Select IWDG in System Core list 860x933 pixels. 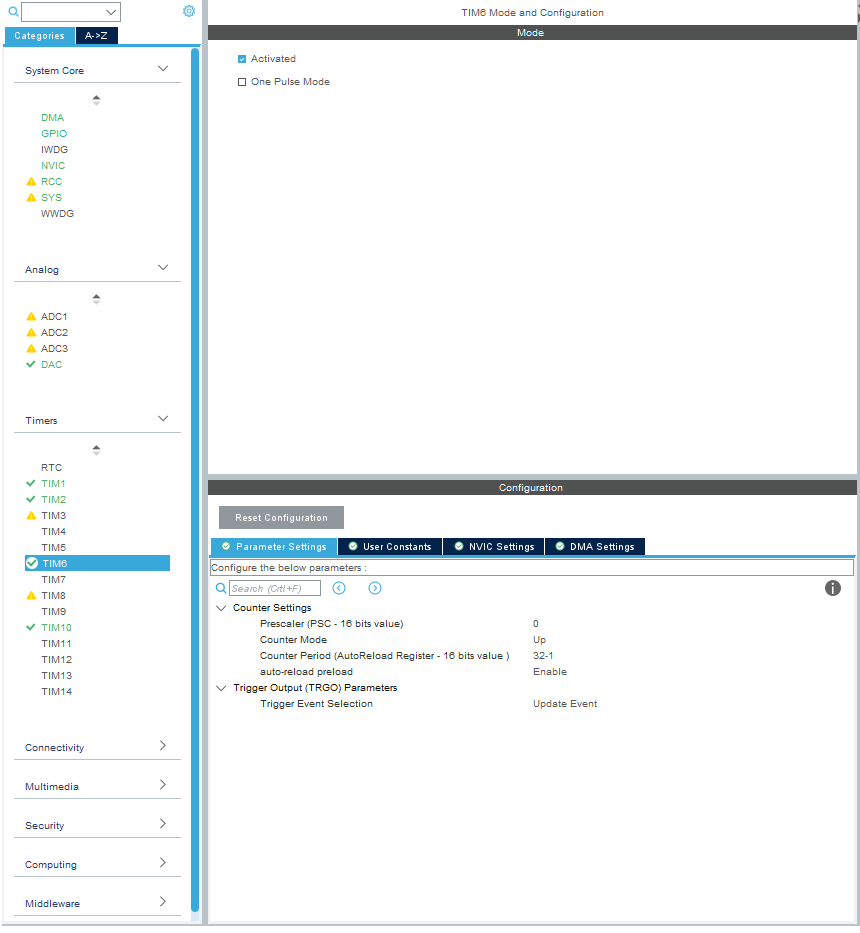(x=54, y=150)
